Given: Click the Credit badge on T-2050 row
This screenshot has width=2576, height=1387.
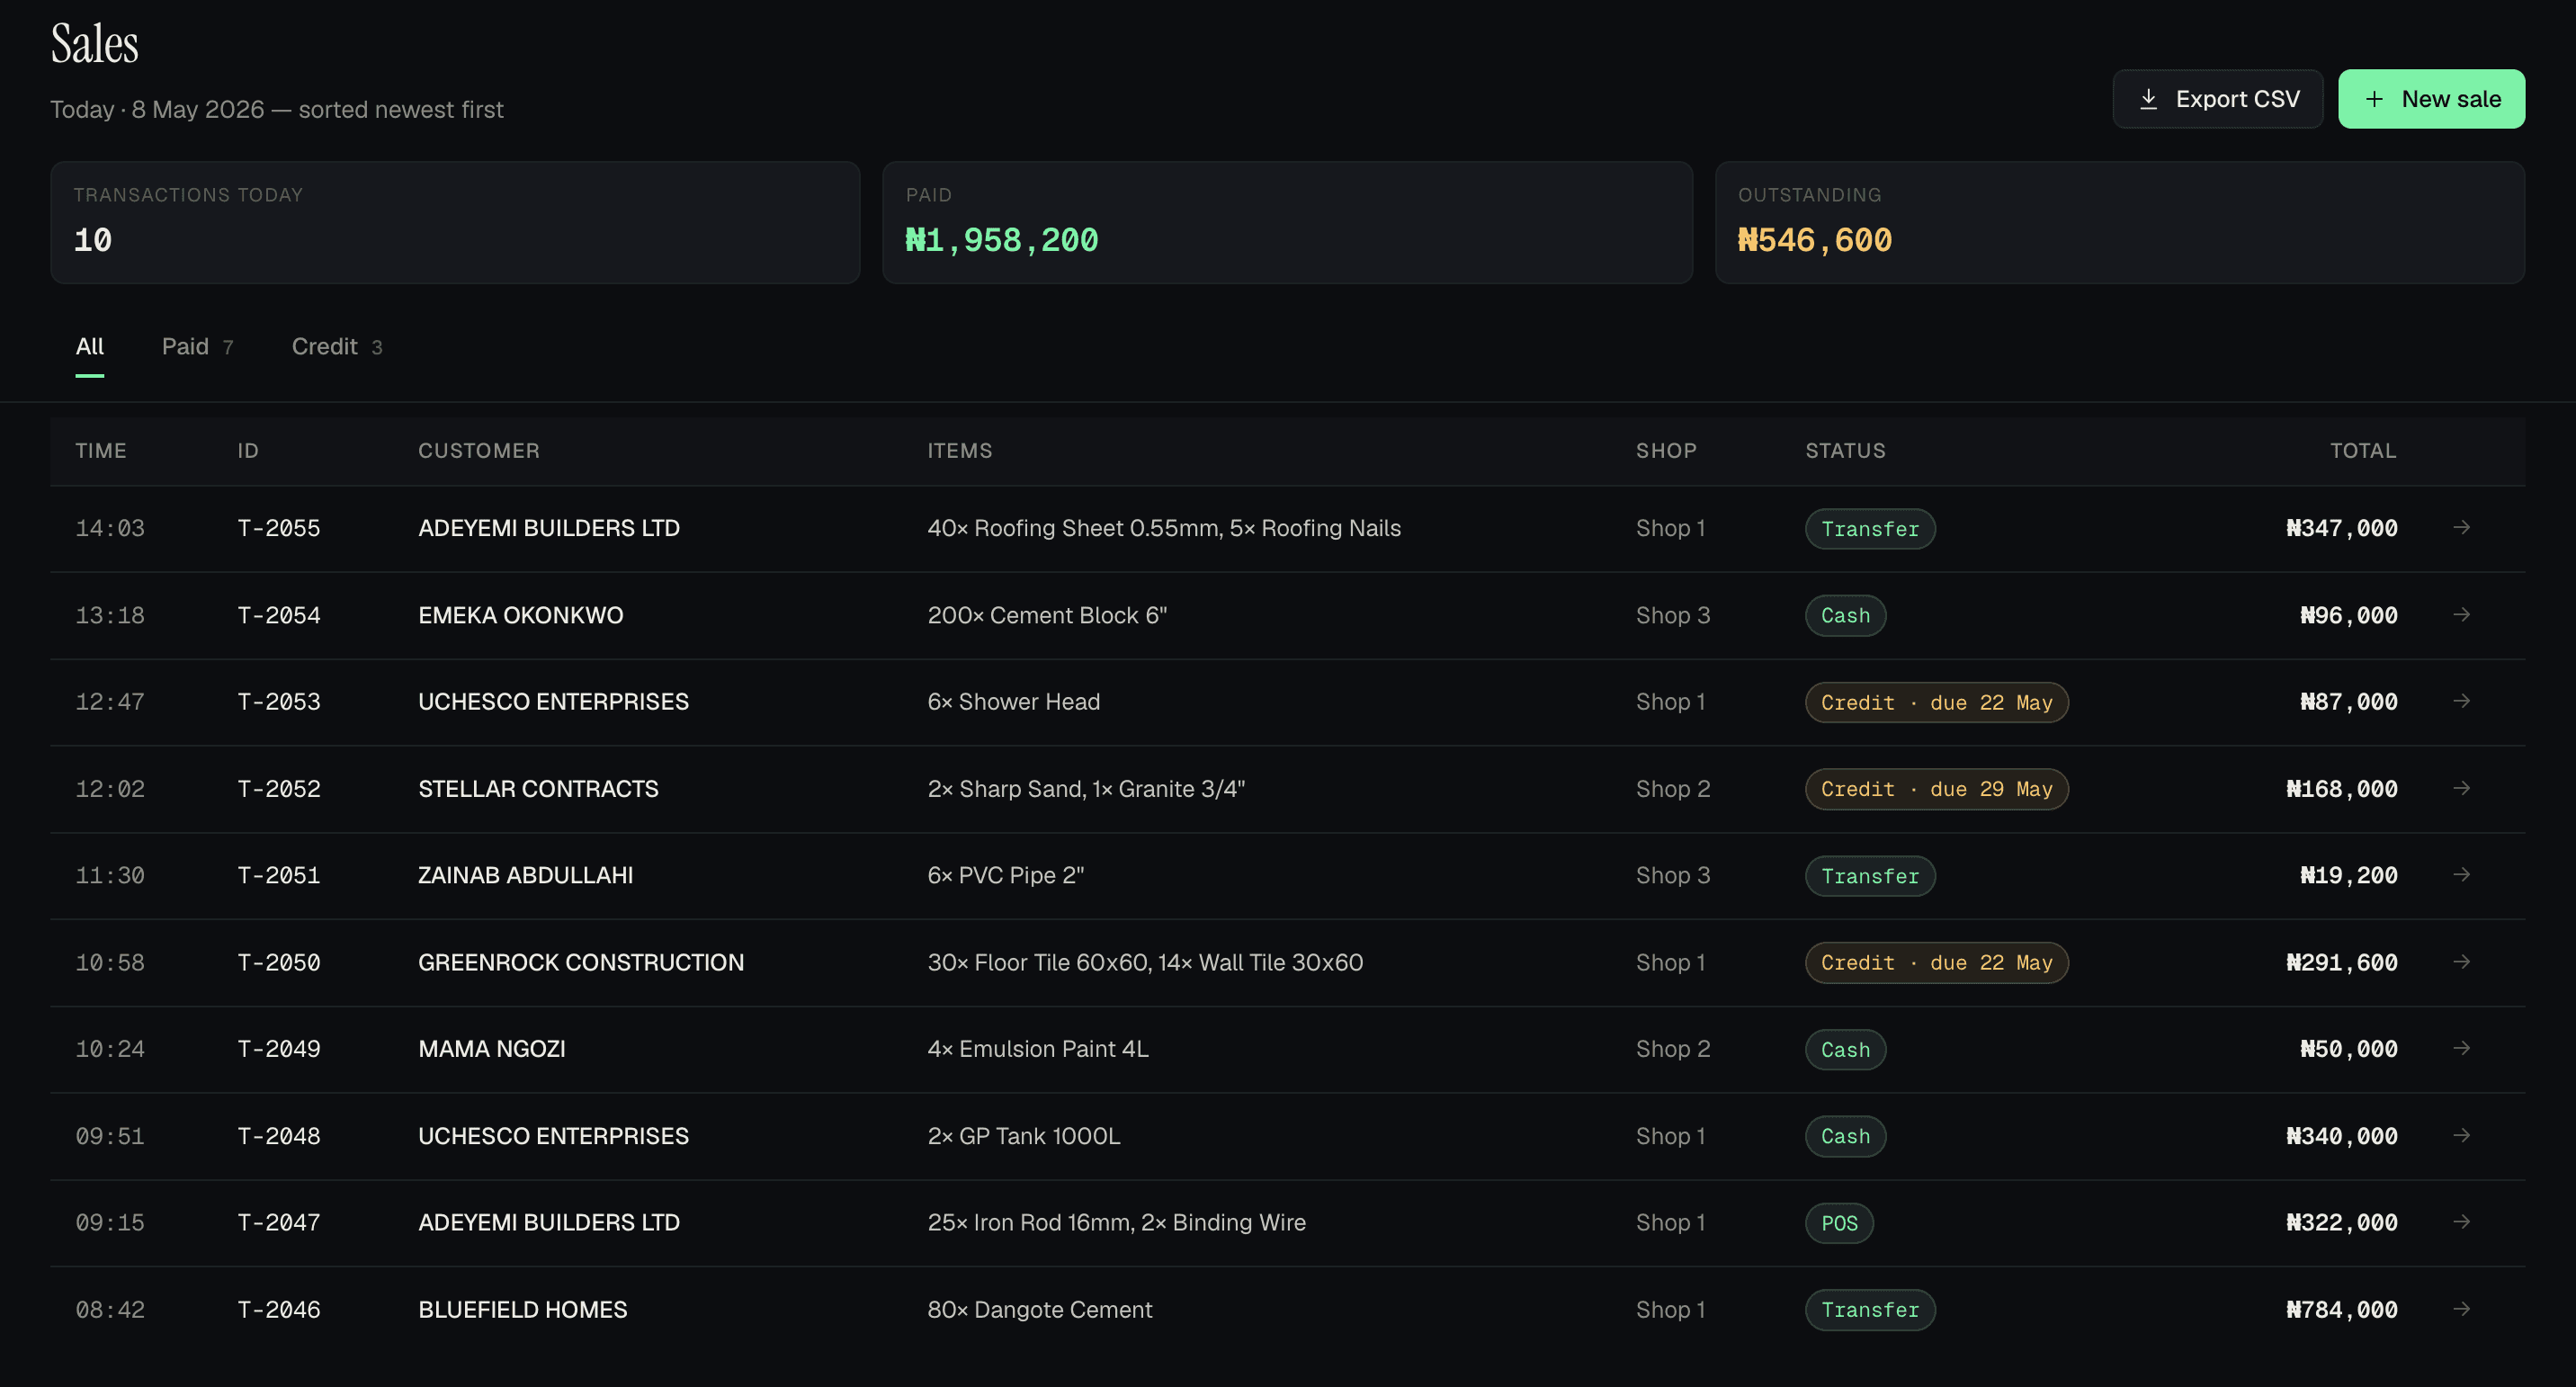Looking at the screenshot, I should click(x=1936, y=963).
